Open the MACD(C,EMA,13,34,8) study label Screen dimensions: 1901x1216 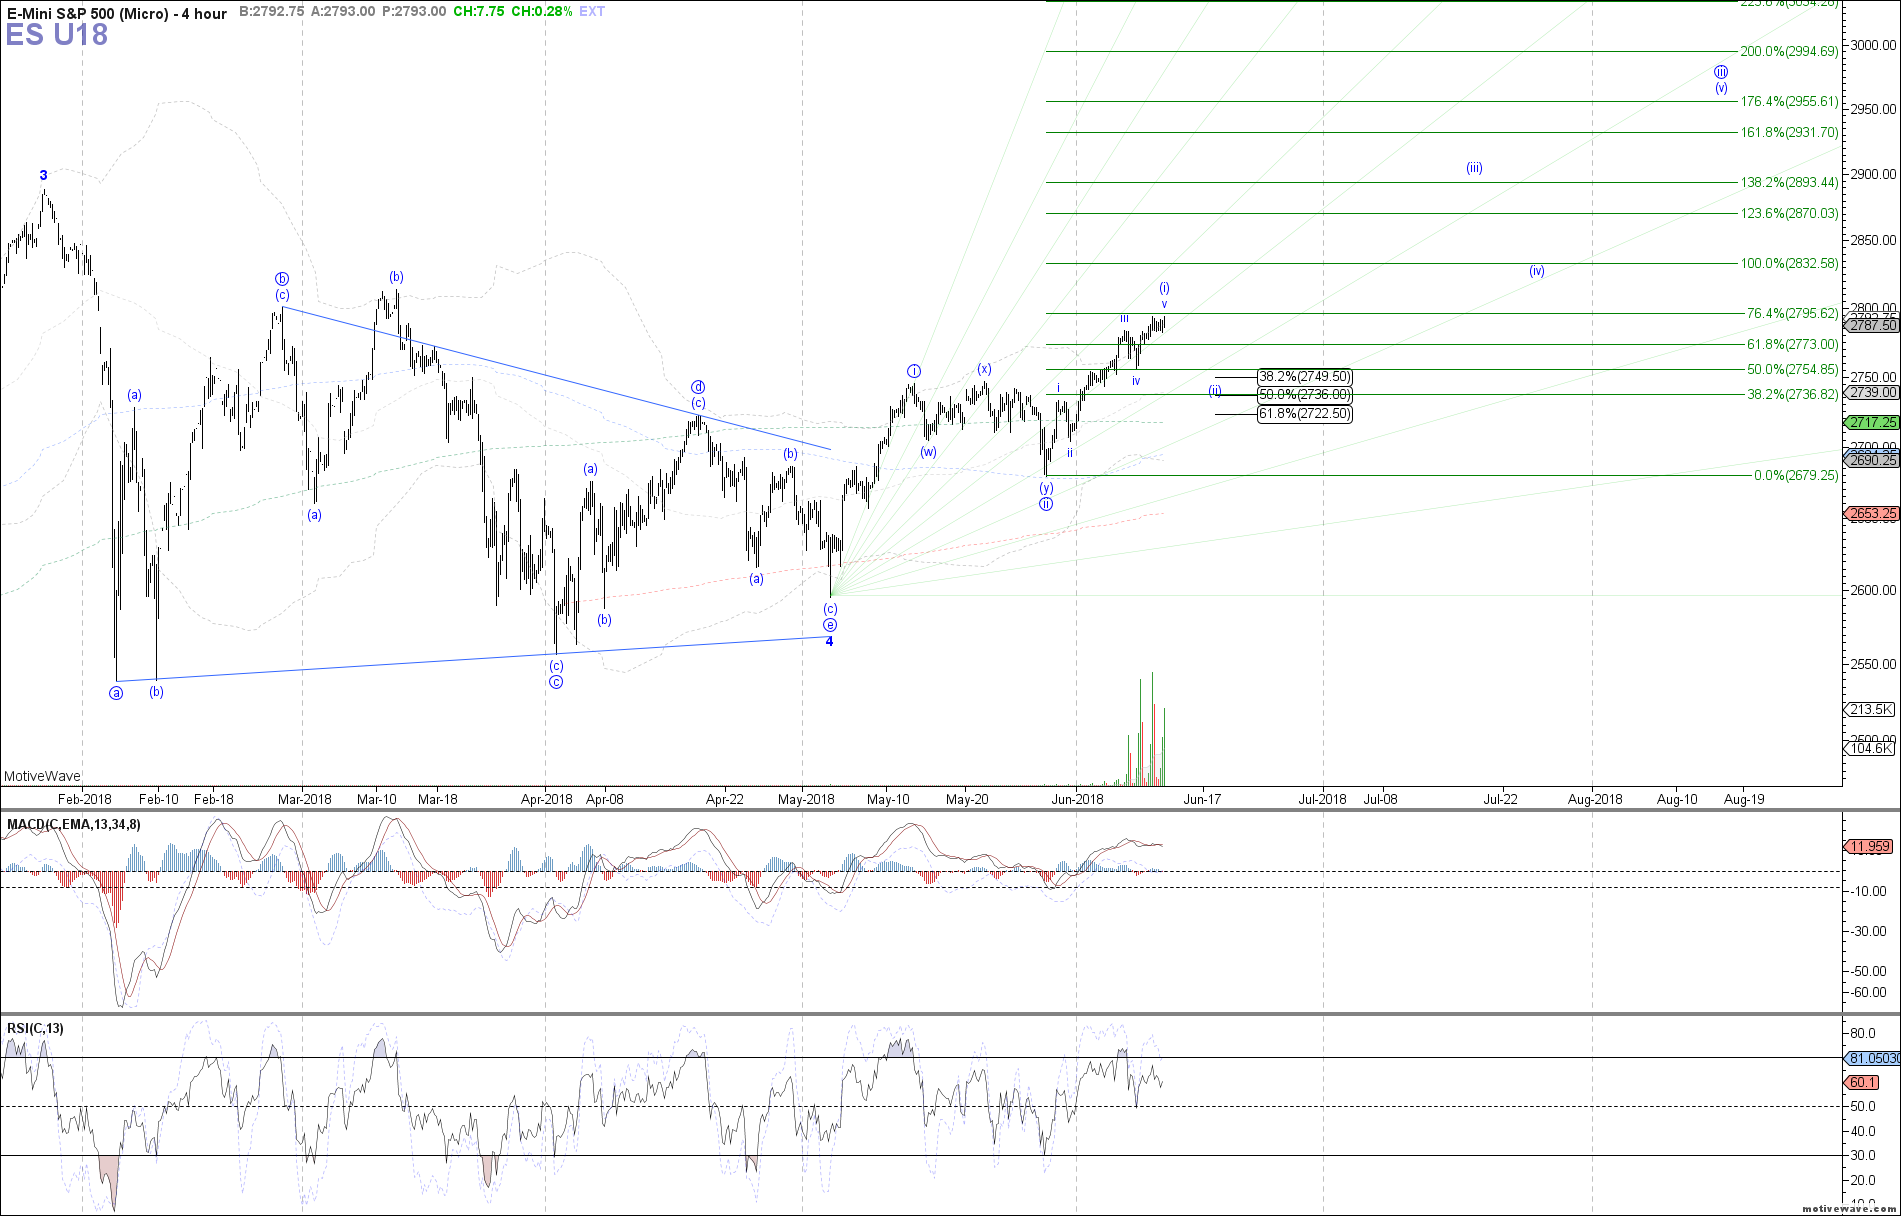(74, 824)
